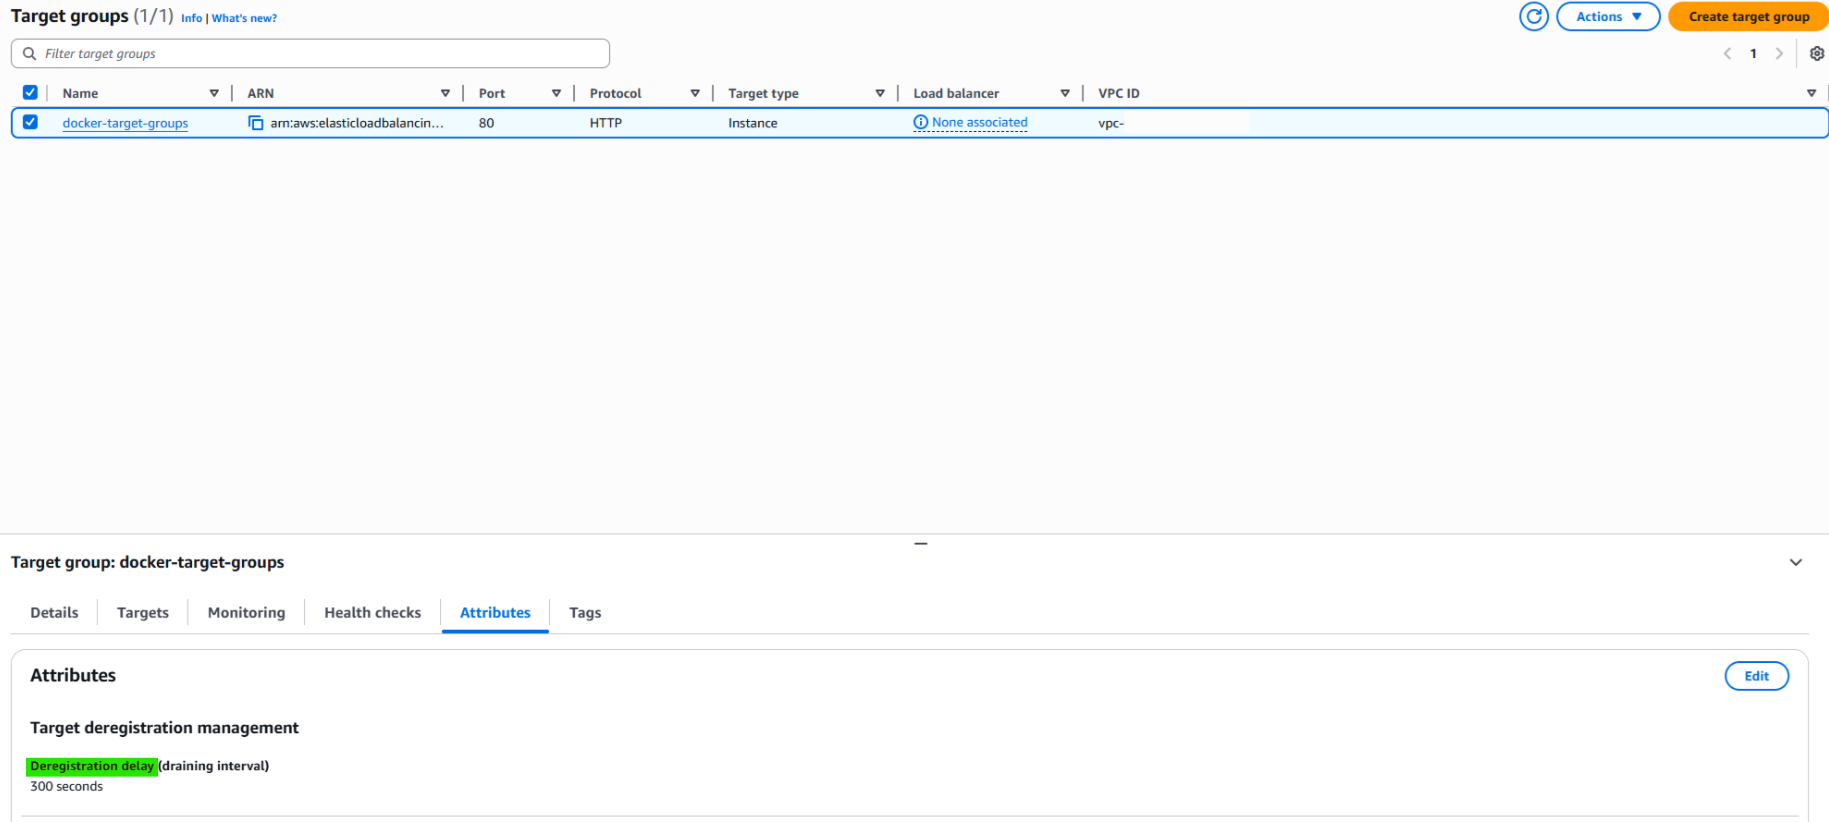Click the Deregistration delay label
This screenshot has width=1829, height=822.
(x=92, y=766)
